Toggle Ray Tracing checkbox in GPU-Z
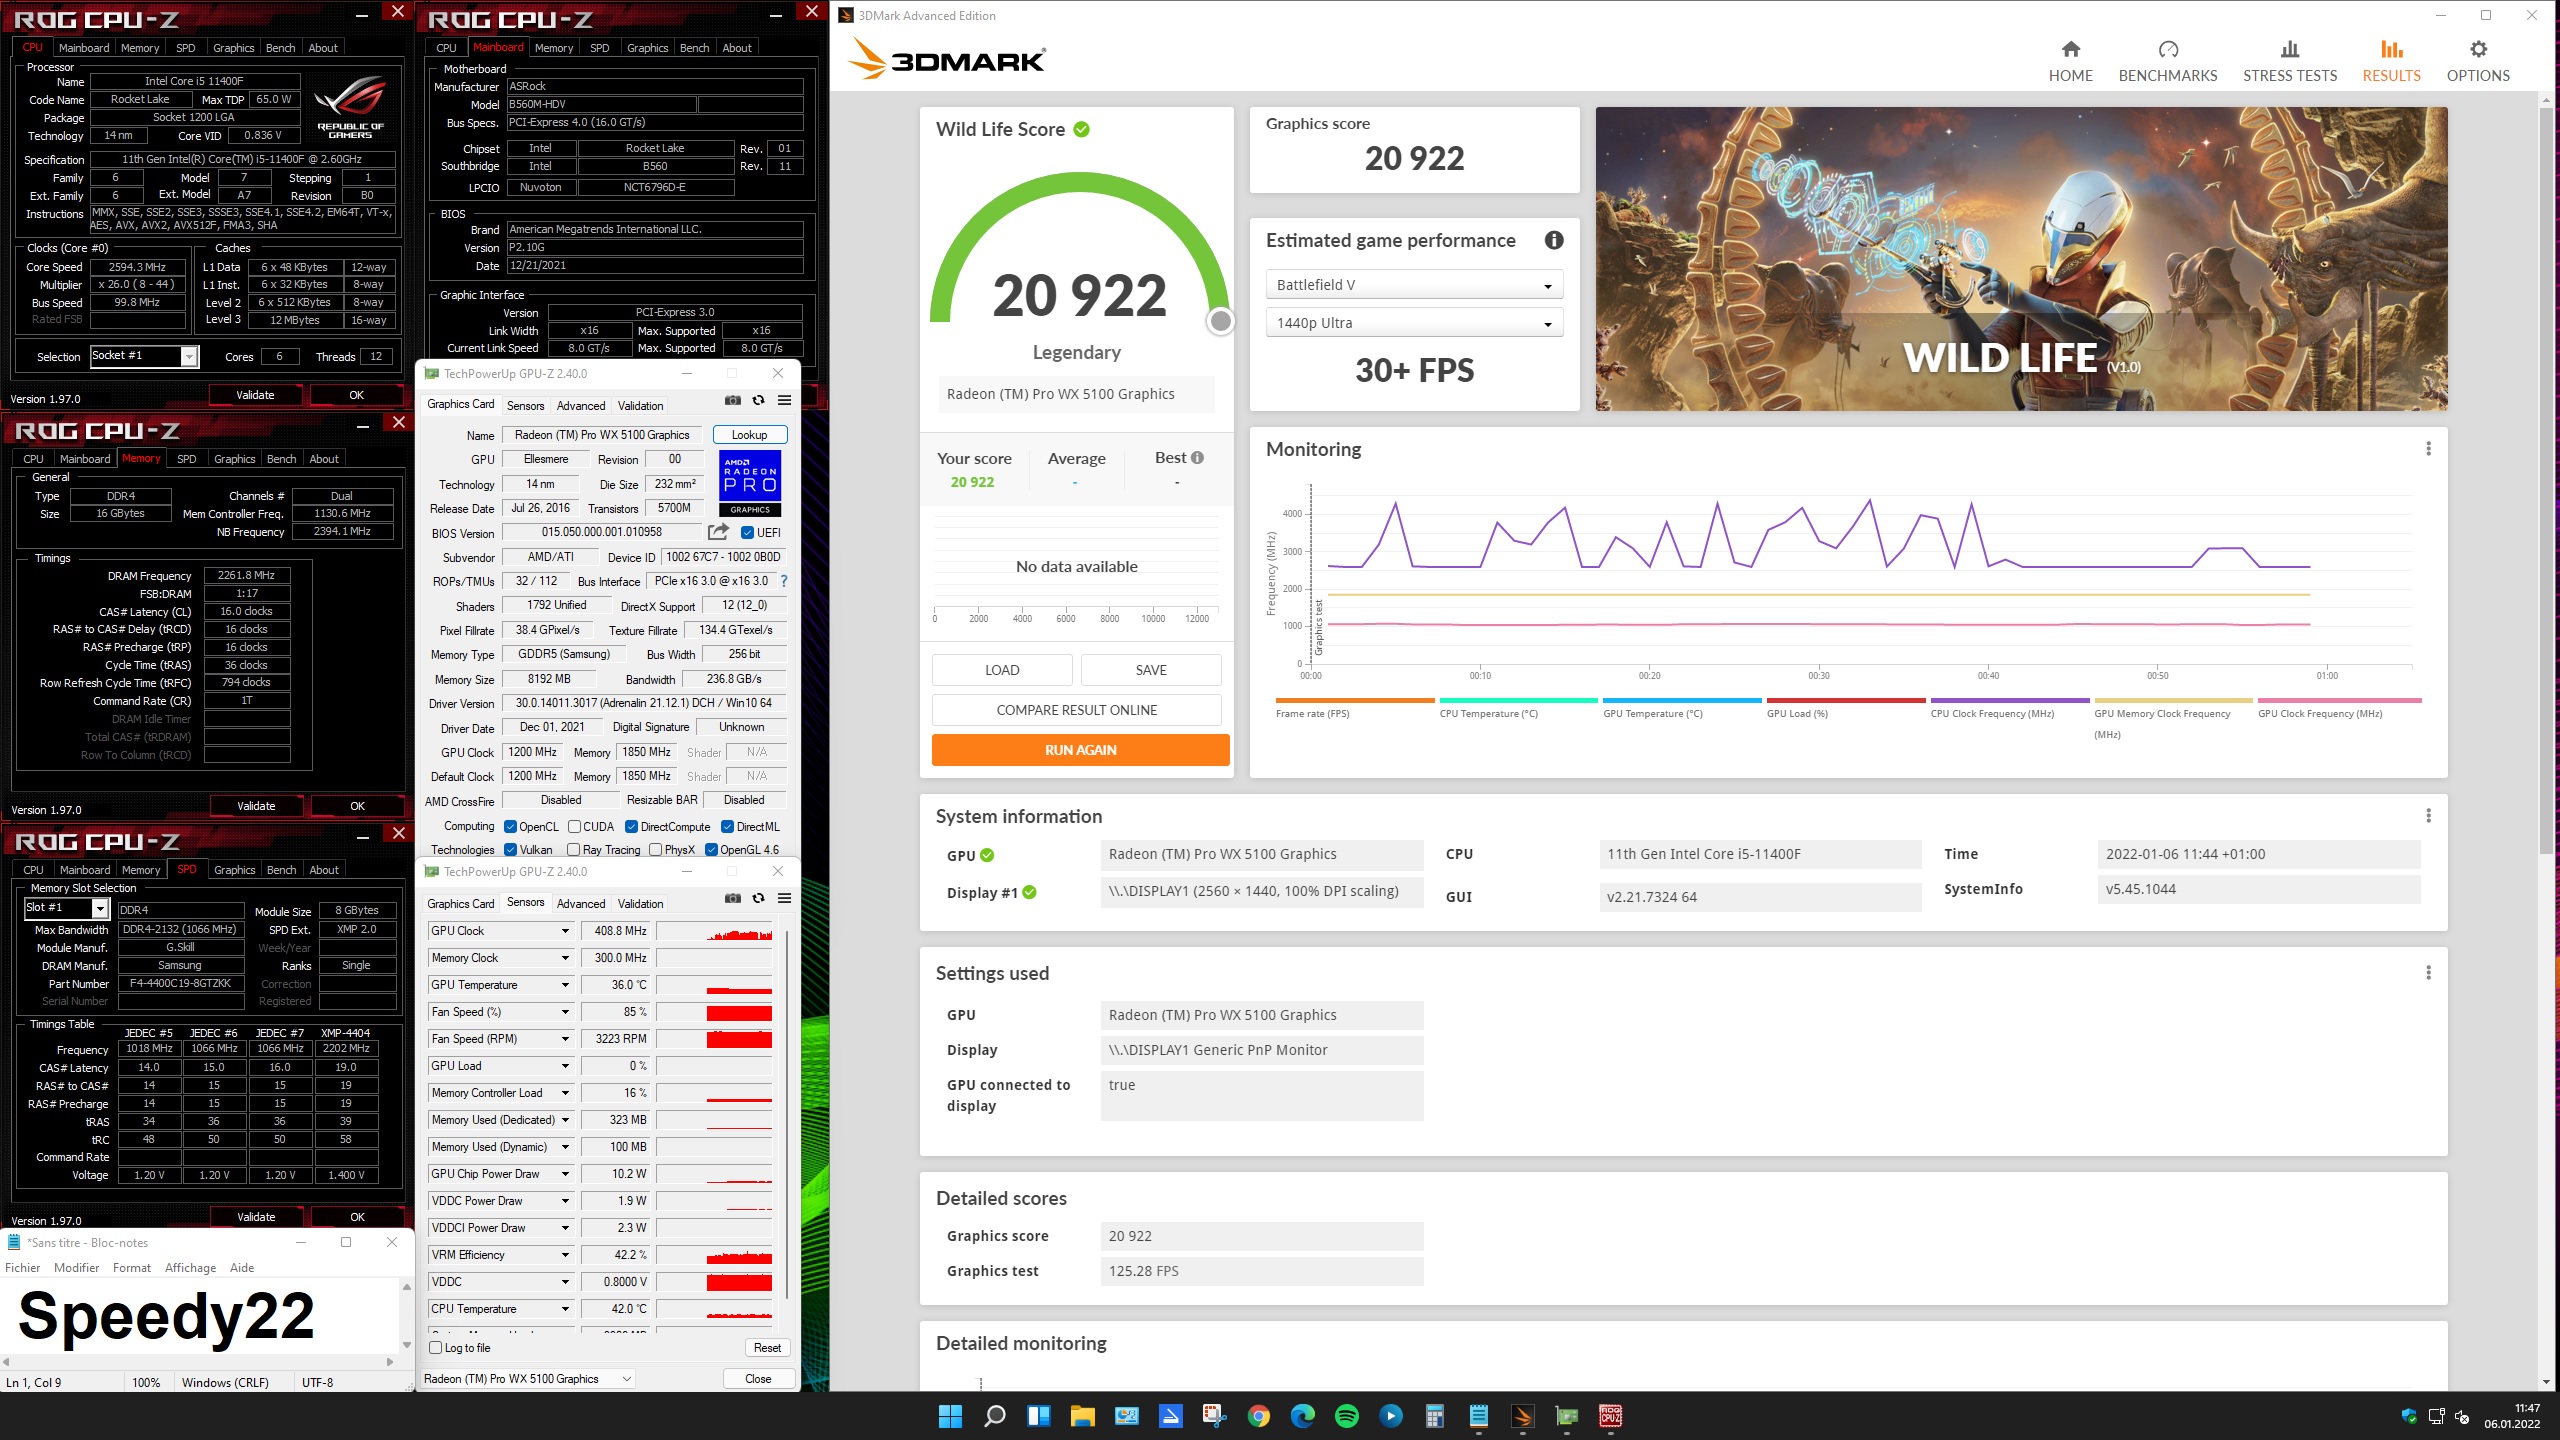Screen dimensions: 2560x1440 tap(573, 850)
